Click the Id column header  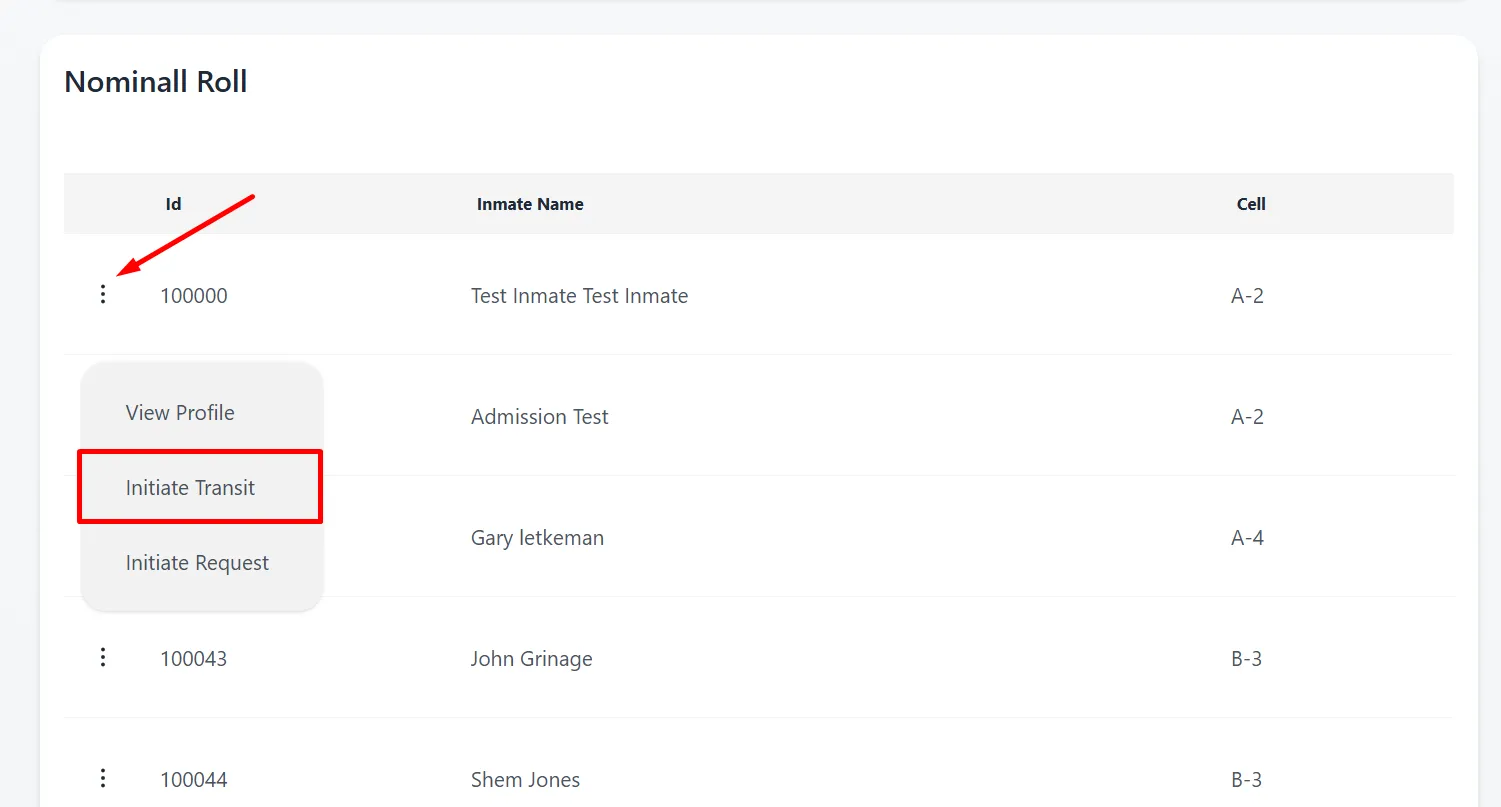point(173,204)
